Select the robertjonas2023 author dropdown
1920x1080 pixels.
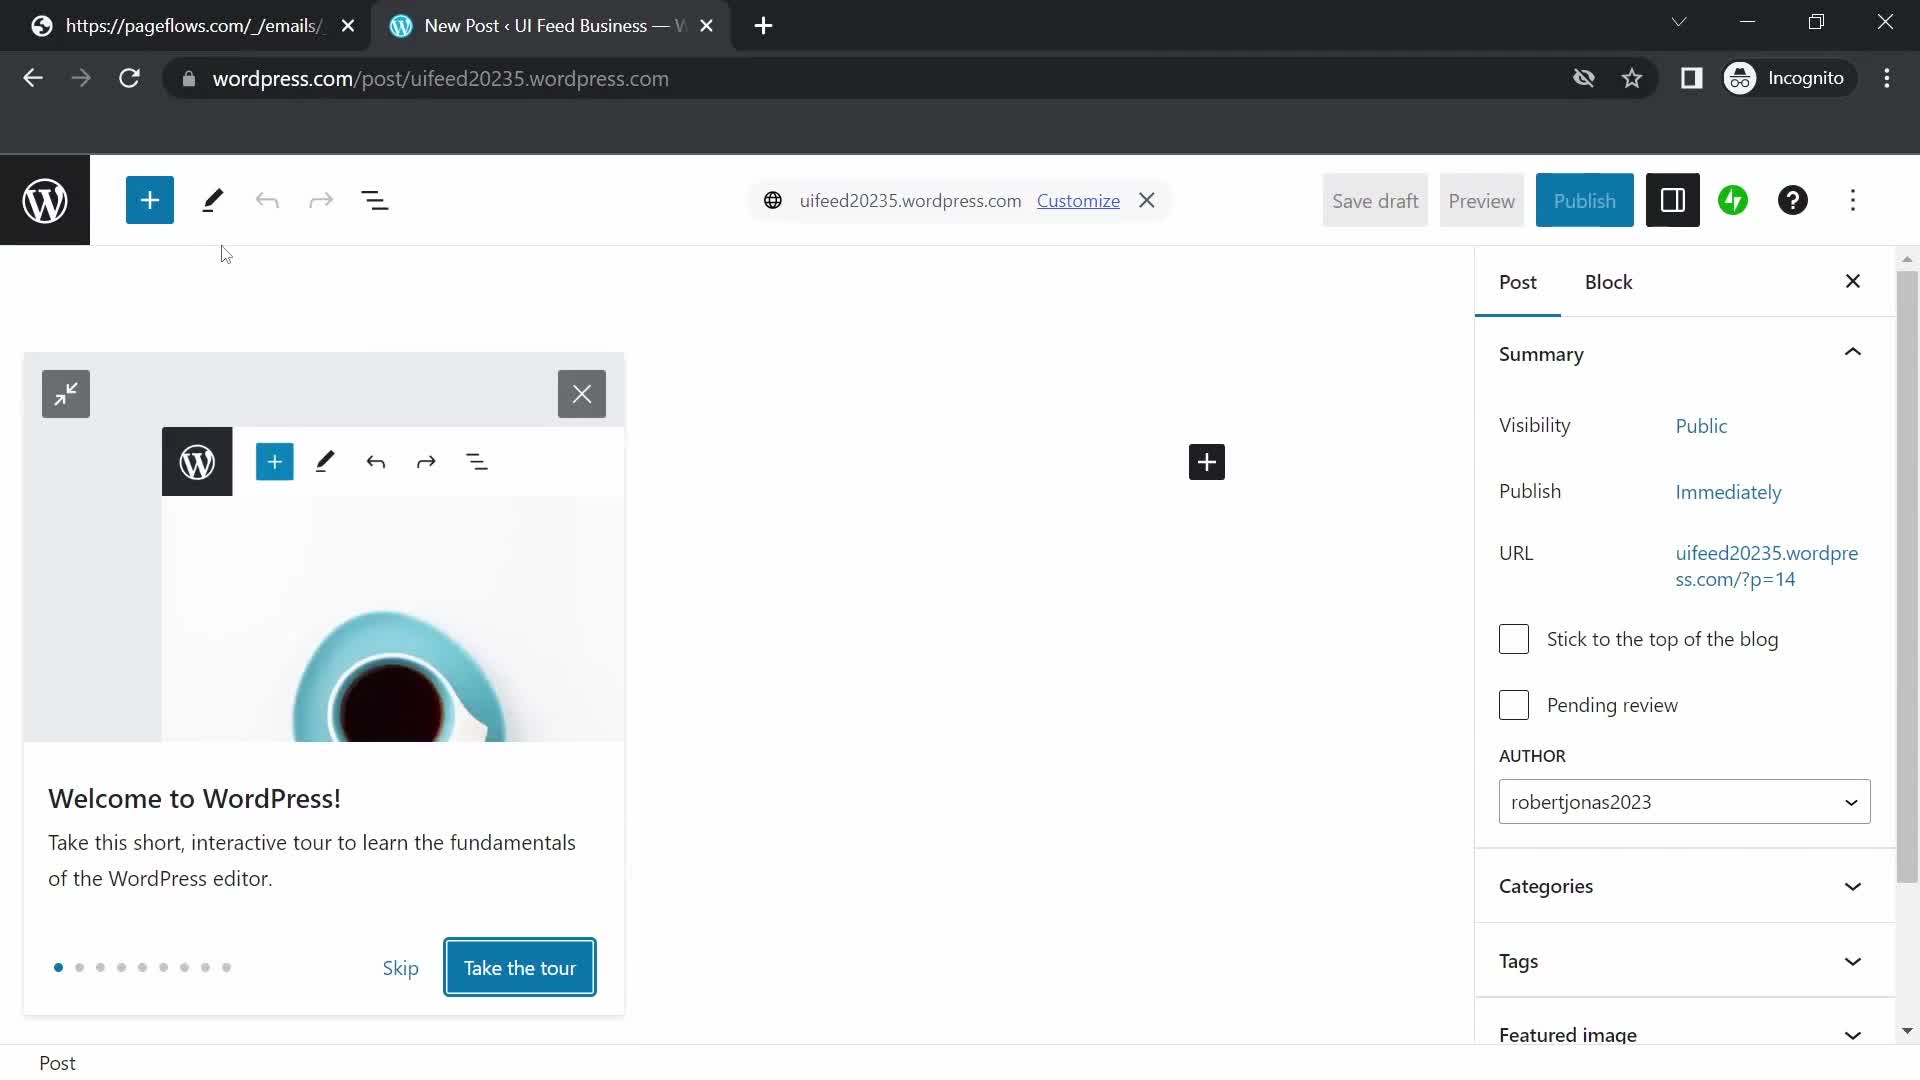click(1684, 802)
